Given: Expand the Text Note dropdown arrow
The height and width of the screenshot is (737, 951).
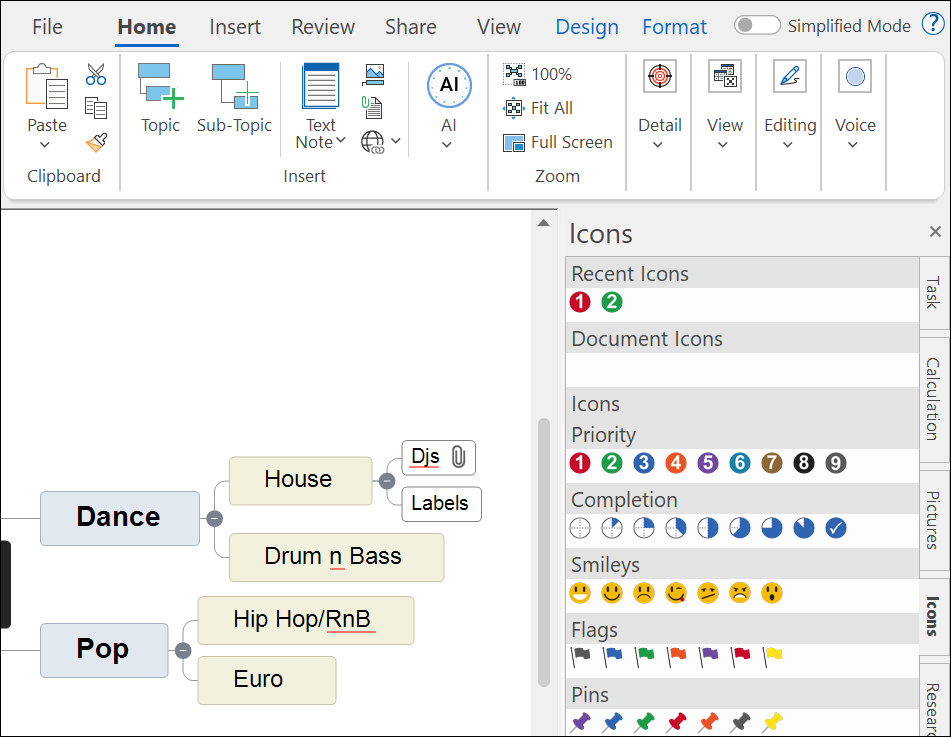Looking at the screenshot, I should tap(341, 141).
